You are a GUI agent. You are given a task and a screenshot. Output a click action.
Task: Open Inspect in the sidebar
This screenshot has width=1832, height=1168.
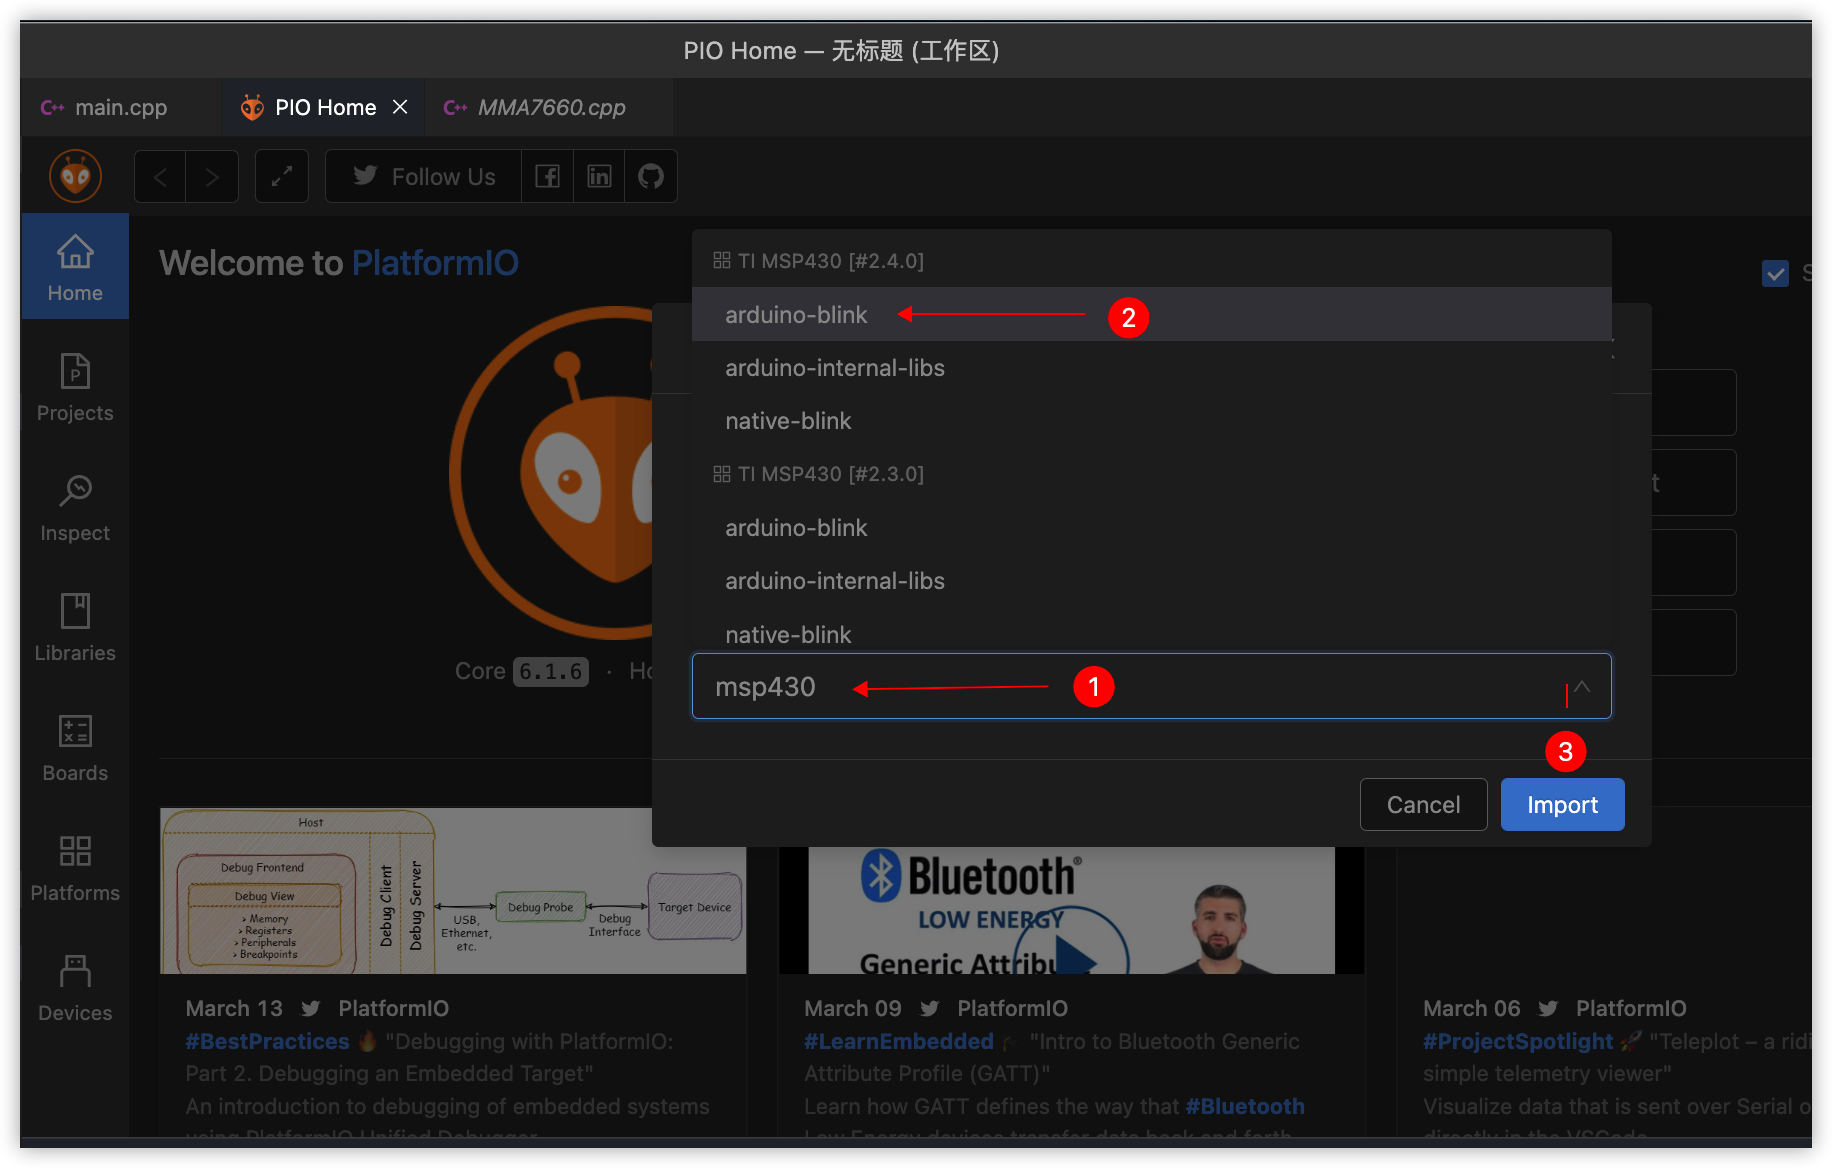[75, 508]
